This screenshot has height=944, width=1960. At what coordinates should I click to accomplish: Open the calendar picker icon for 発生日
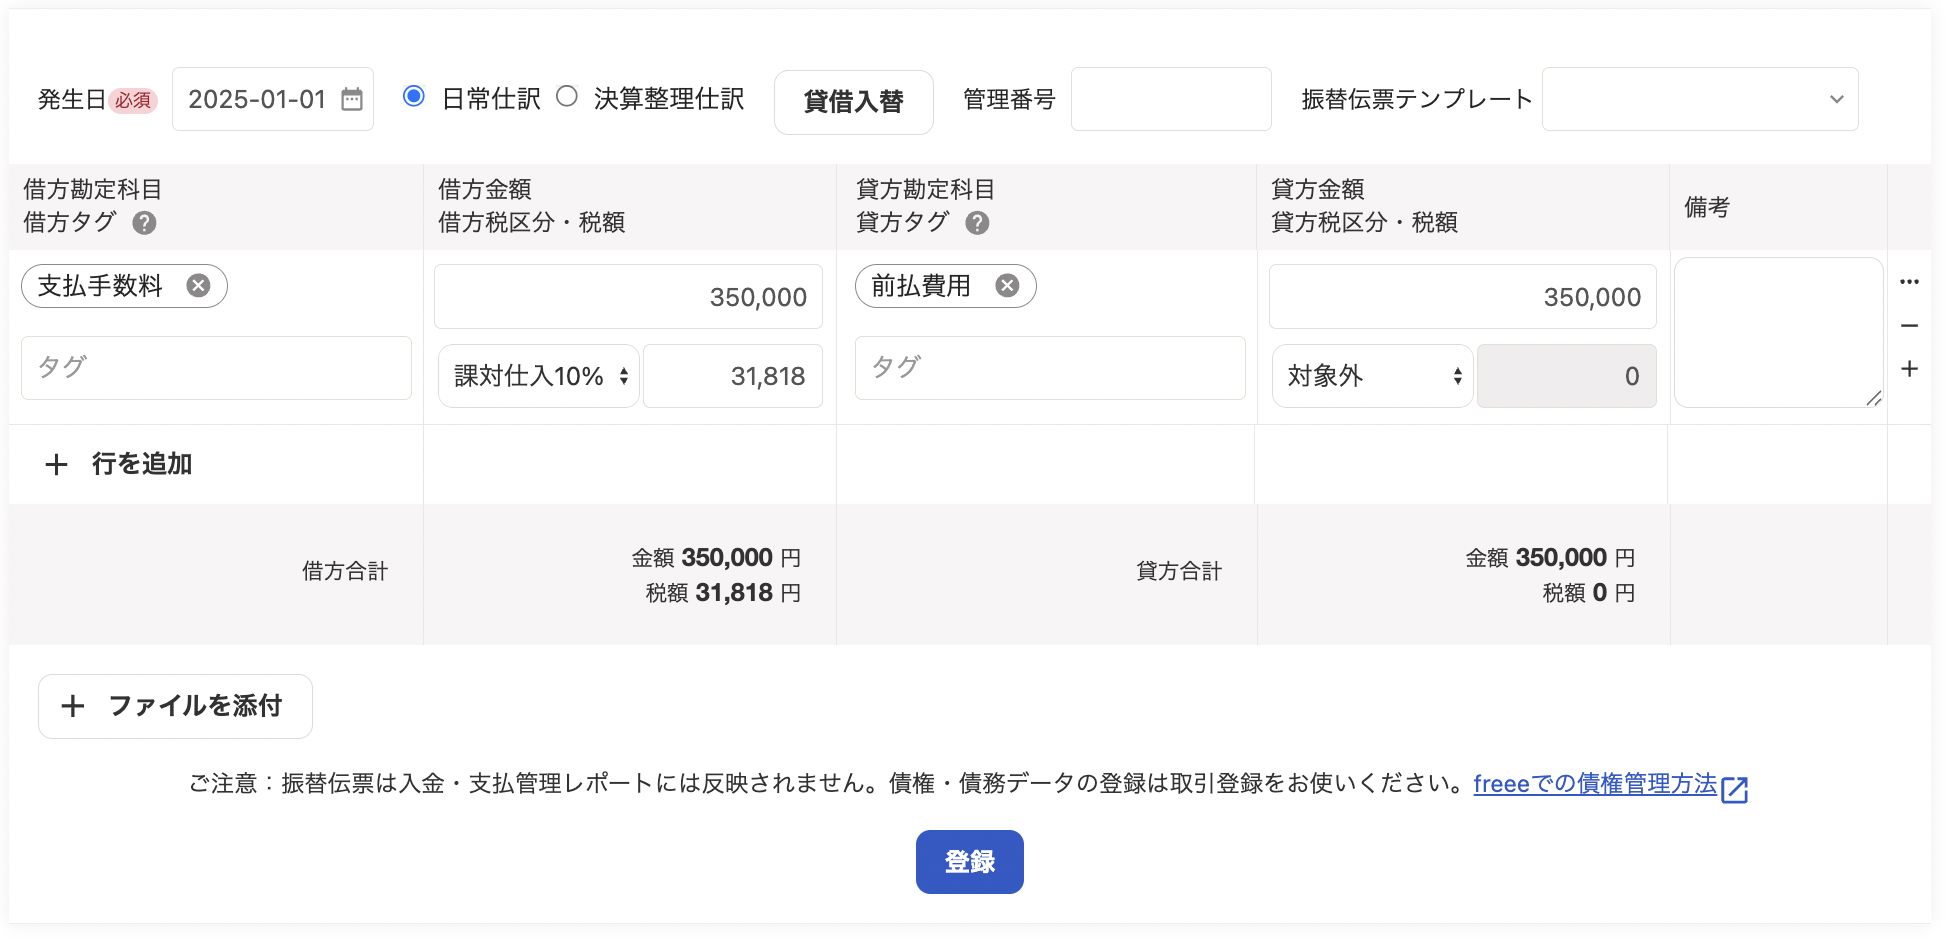pyautogui.click(x=352, y=99)
